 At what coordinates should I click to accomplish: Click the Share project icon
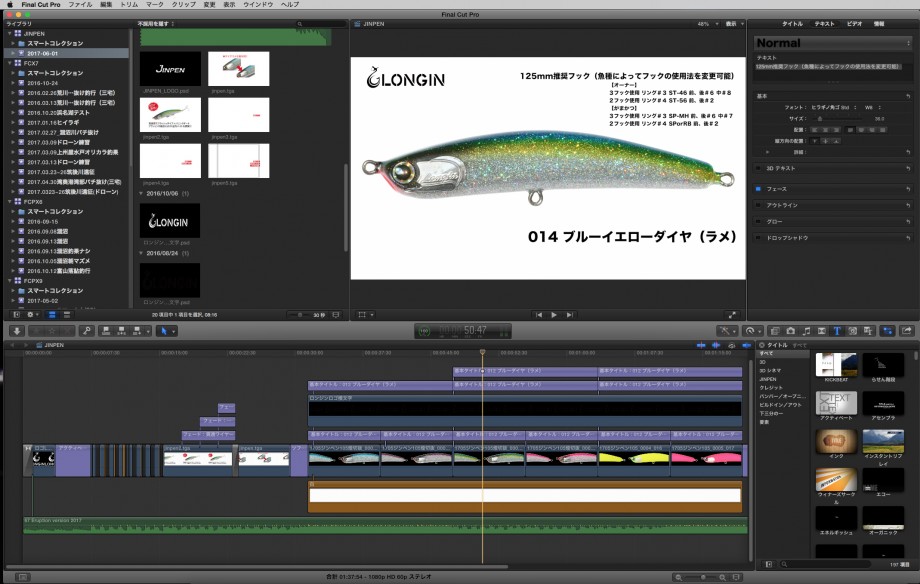pyautogui.click(x=907, y=331)
